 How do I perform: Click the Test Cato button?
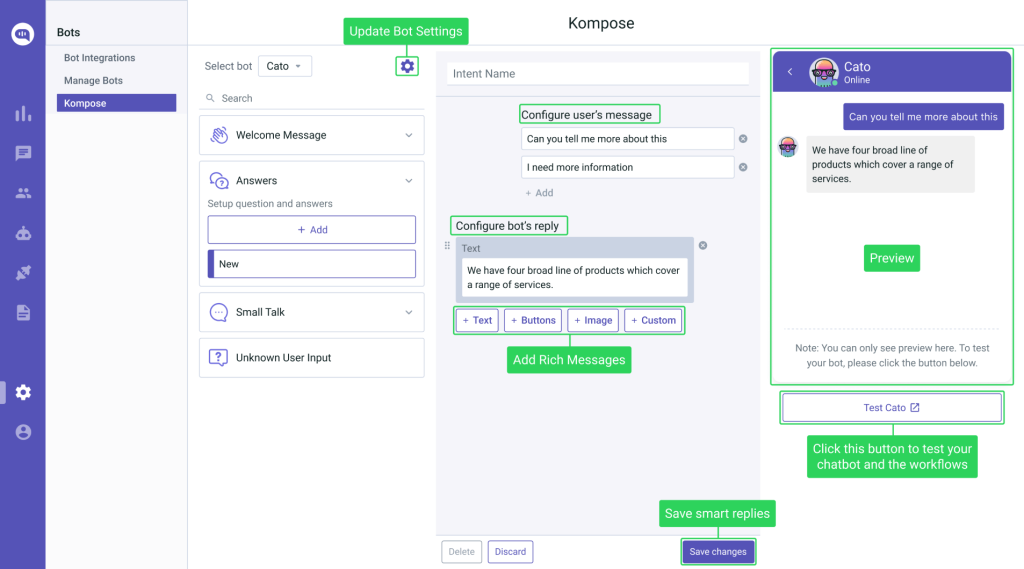[891, 408]
